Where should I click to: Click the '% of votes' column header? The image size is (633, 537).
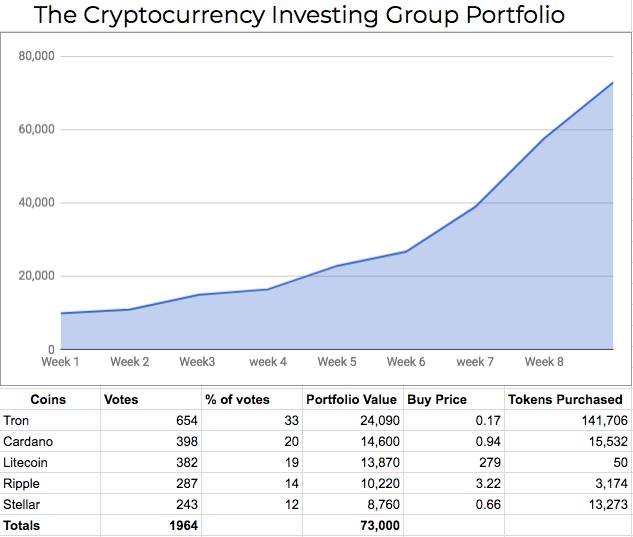237,399
